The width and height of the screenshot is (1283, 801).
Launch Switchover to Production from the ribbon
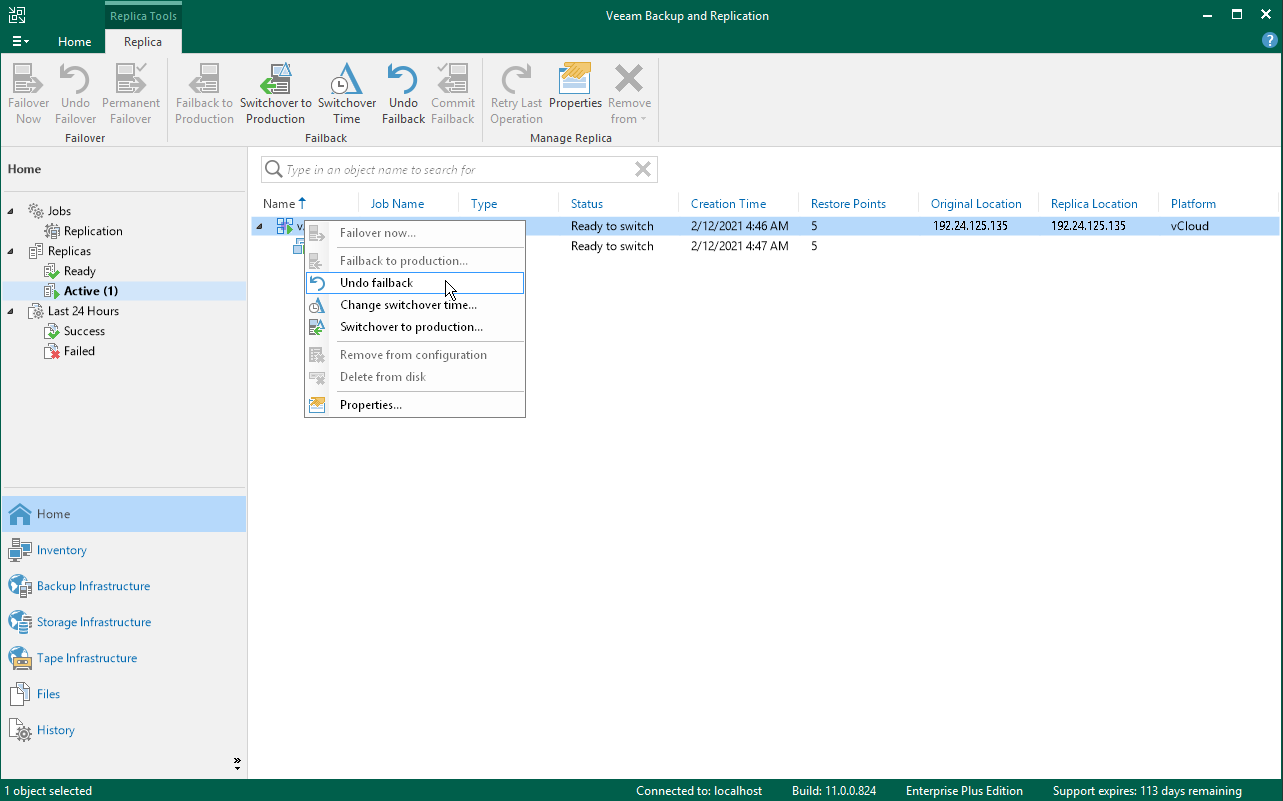point(276,95)
